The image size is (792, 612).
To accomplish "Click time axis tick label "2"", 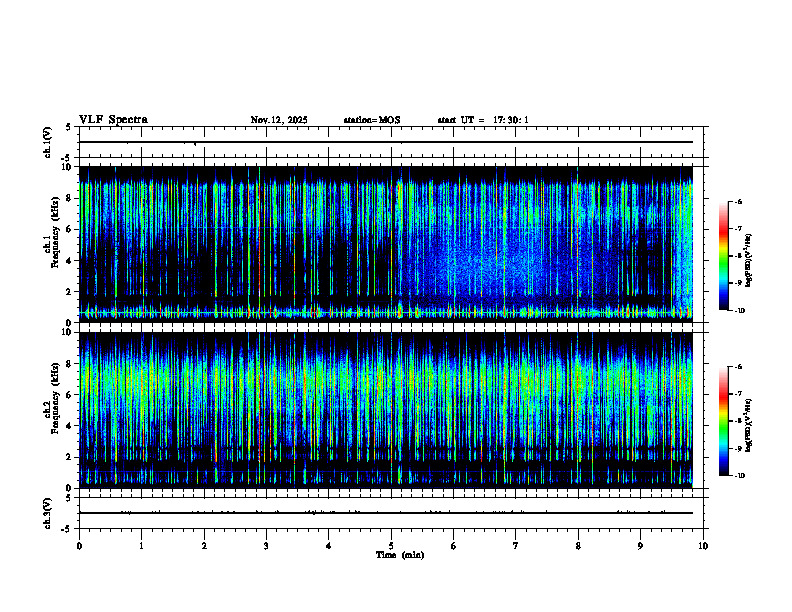I will [204, 546].
